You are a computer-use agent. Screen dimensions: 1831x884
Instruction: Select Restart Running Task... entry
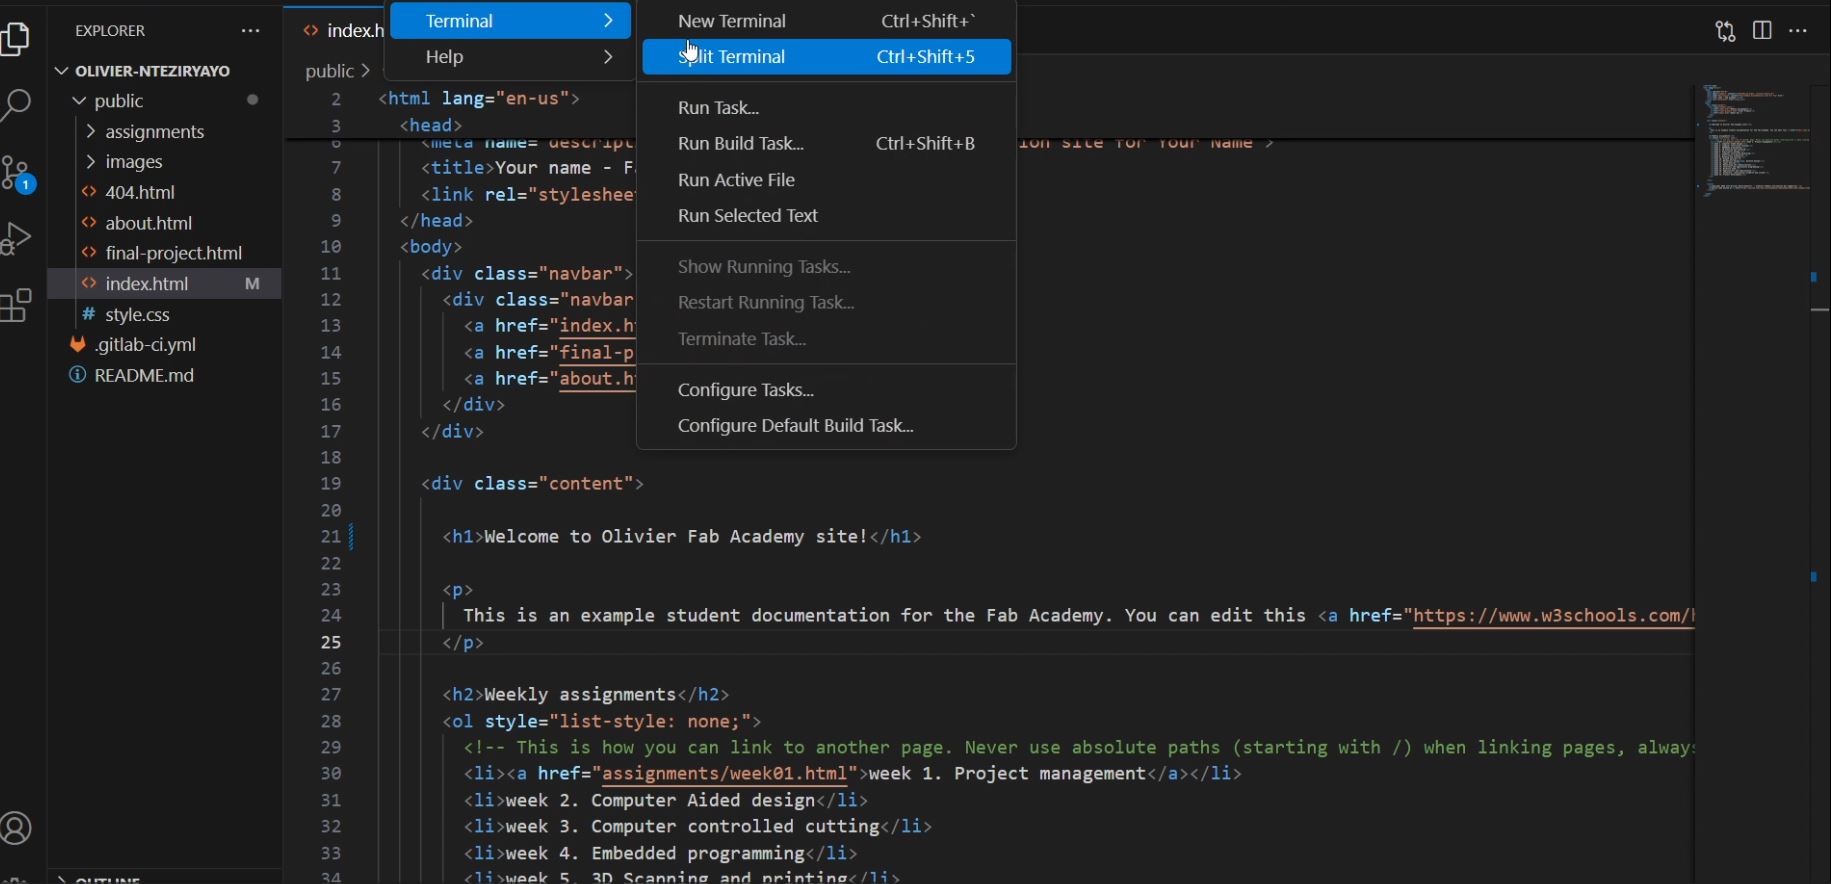click(x=826, y=303)
